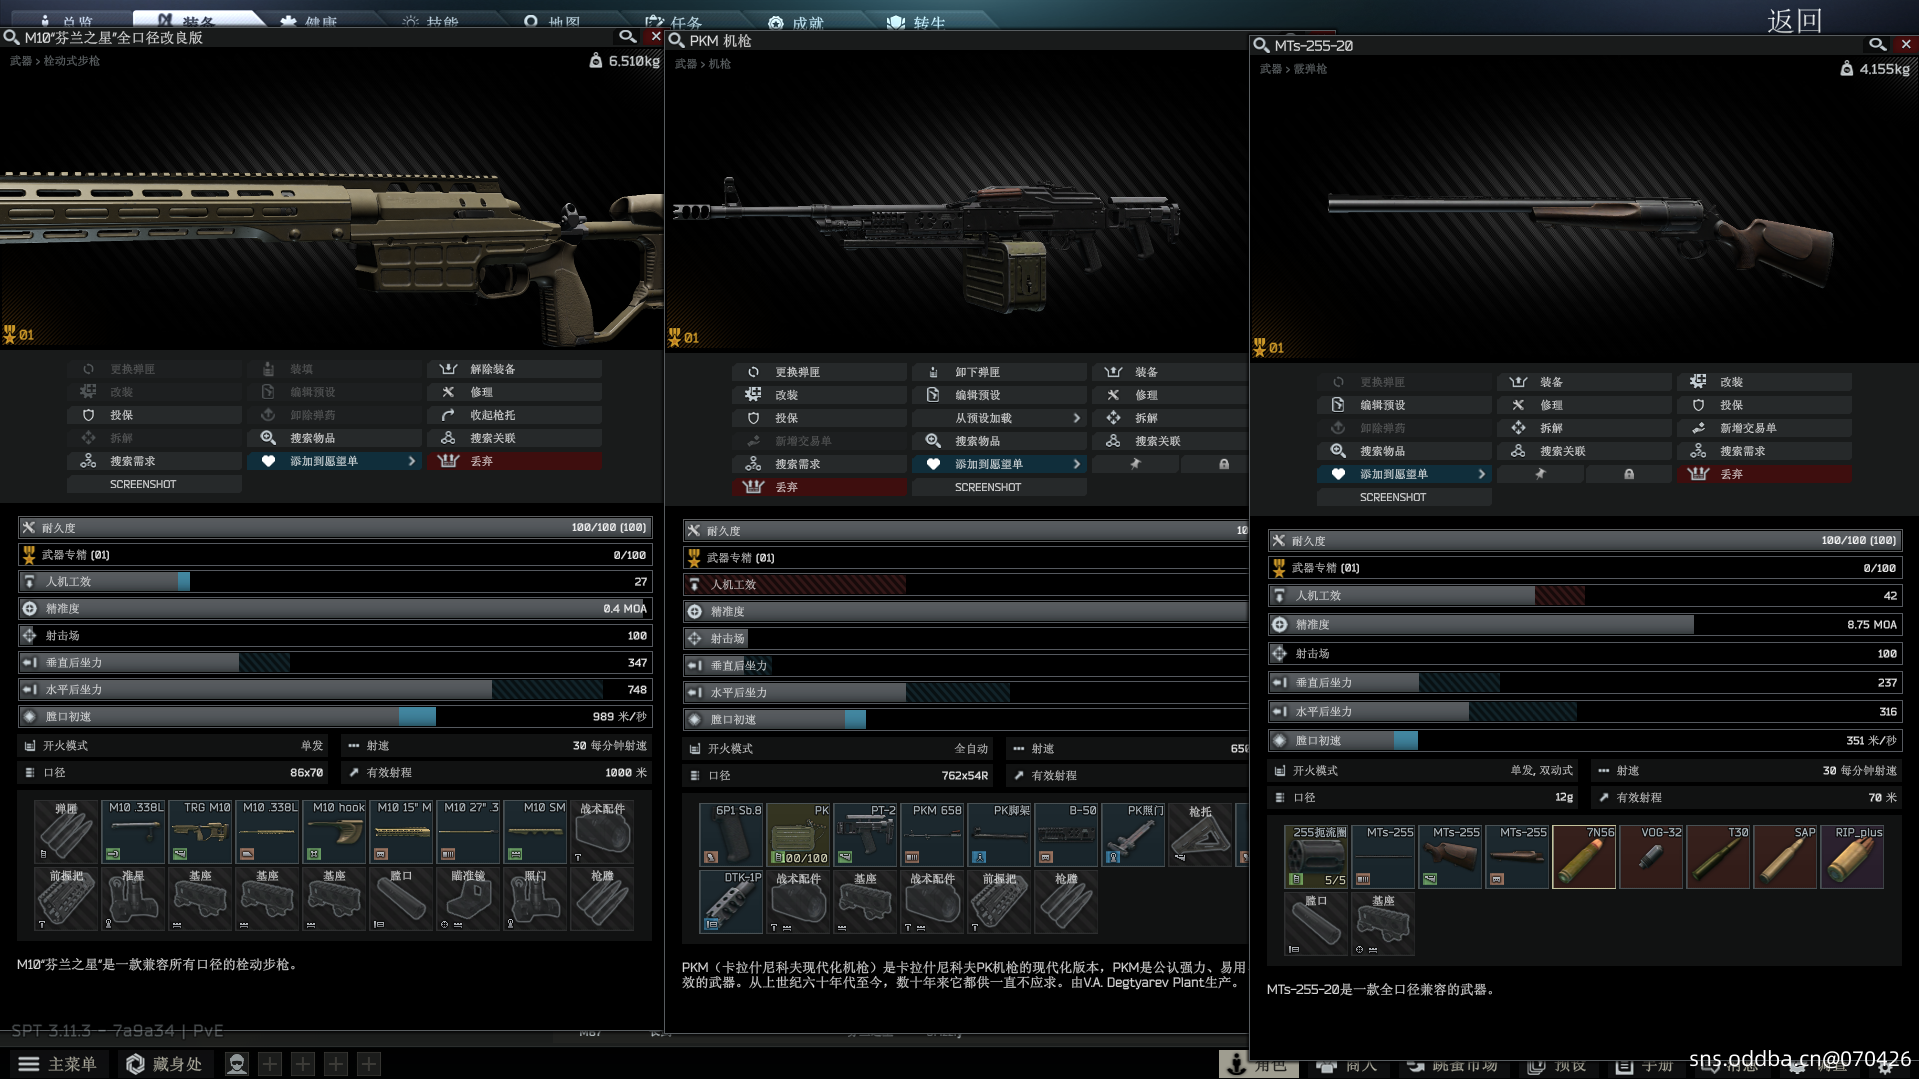Select the PK照门 rear sight slot
This screenshot has width=1919, height=1079.
[x=1133, y=834]
